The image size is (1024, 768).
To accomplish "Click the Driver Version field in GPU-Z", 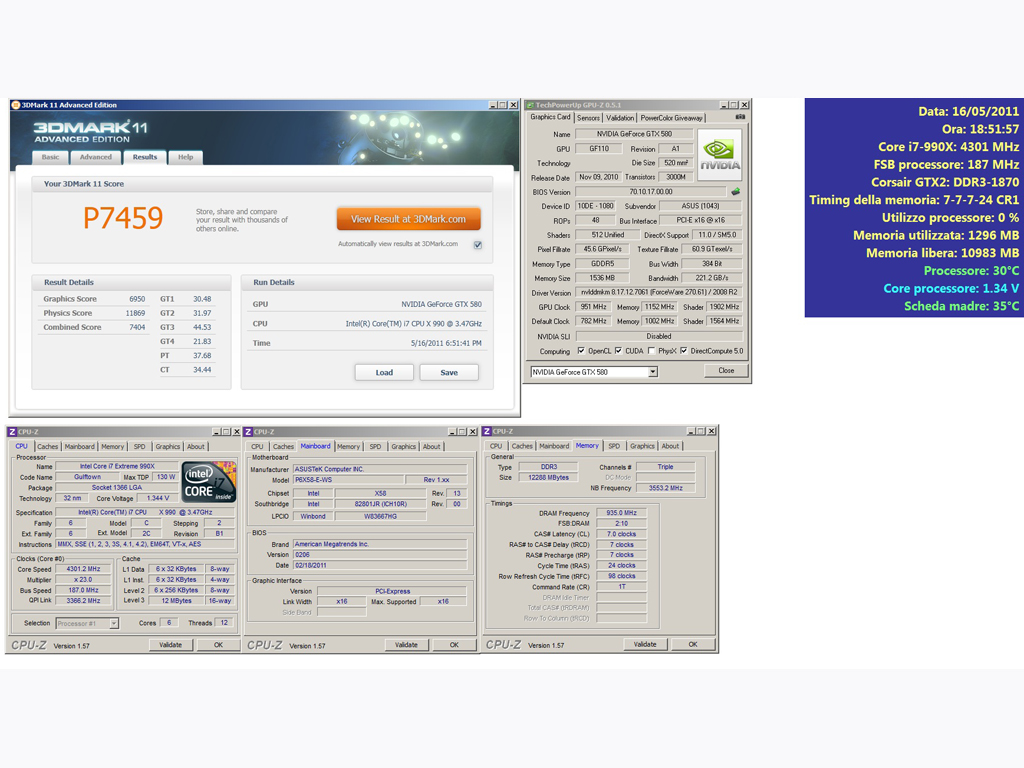I will click(x=659, y=293).
